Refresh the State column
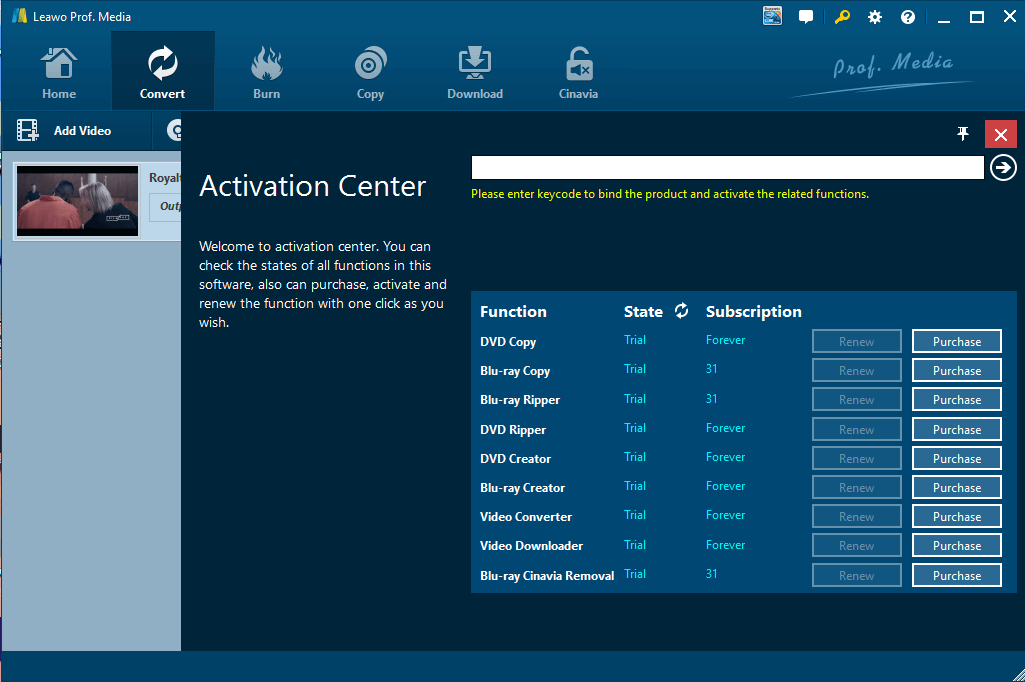Image resolution: width=1025 pixels, height=682 pixels. coord(681,311)
